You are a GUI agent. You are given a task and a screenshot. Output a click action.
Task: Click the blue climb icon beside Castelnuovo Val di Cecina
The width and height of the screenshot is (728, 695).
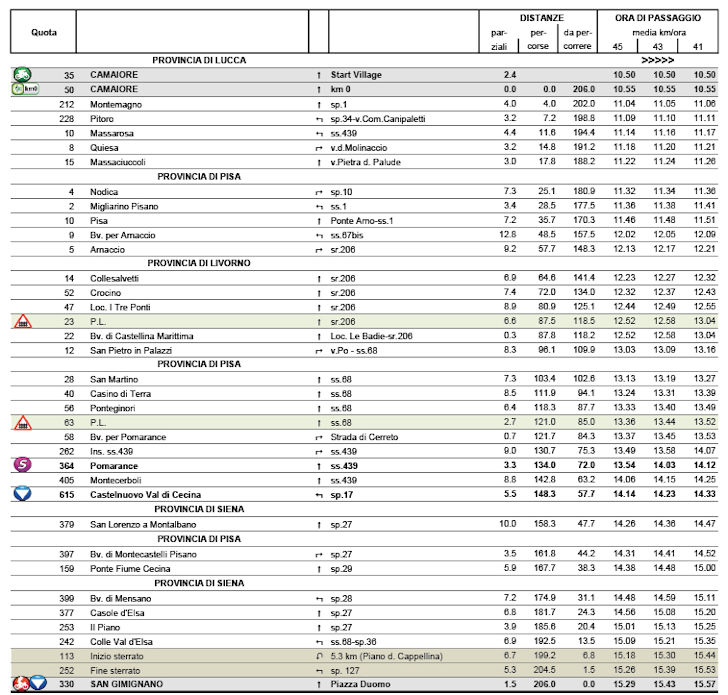tap(21, 494)
